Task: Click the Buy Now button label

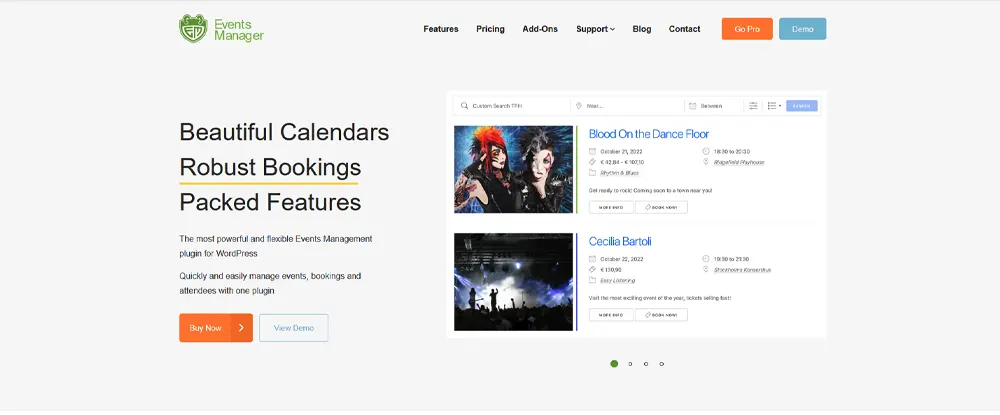Action: pyautogui.click(x=205, y=328)
